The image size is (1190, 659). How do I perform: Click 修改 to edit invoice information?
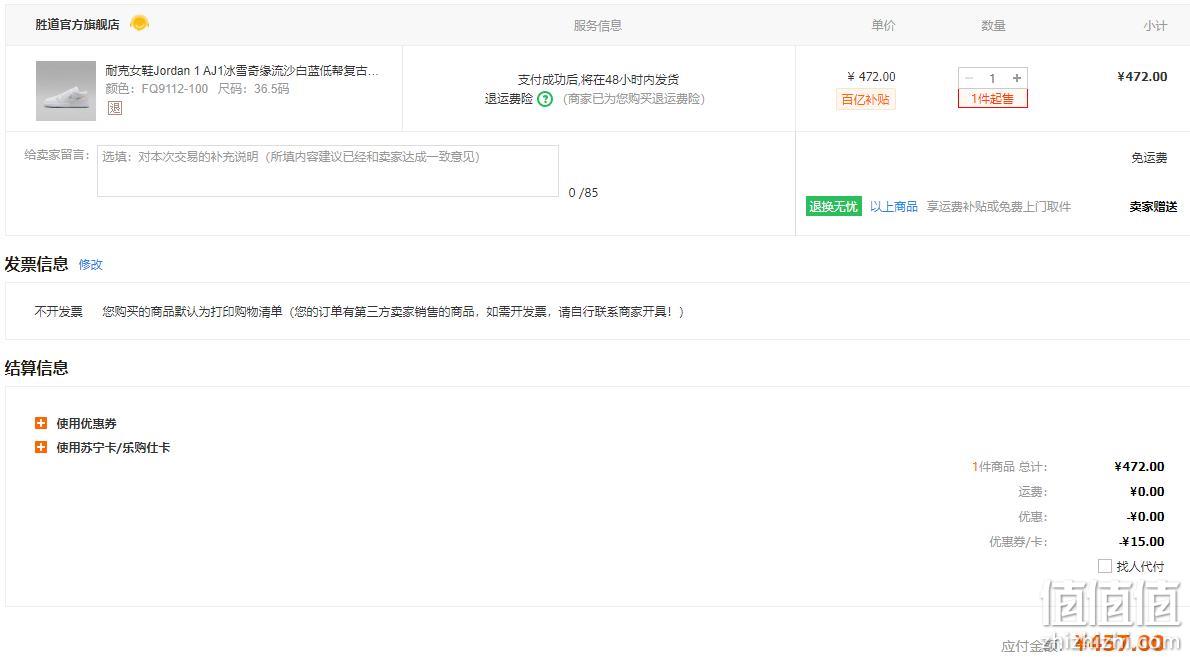90,264
